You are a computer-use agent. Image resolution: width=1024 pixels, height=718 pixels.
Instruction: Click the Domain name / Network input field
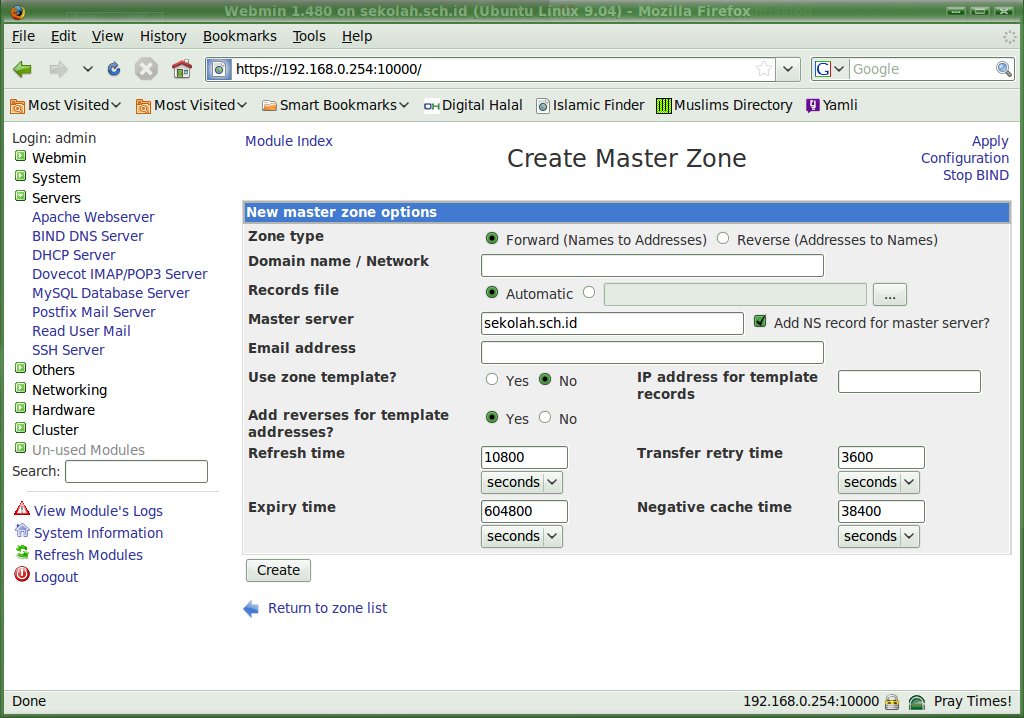pos(652,265)
